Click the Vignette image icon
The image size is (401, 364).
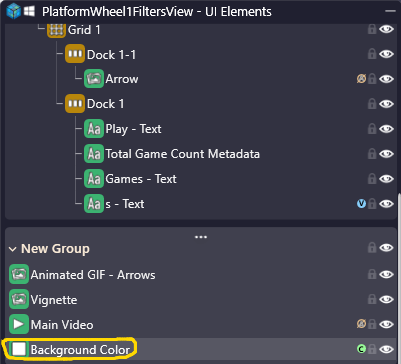19,300
